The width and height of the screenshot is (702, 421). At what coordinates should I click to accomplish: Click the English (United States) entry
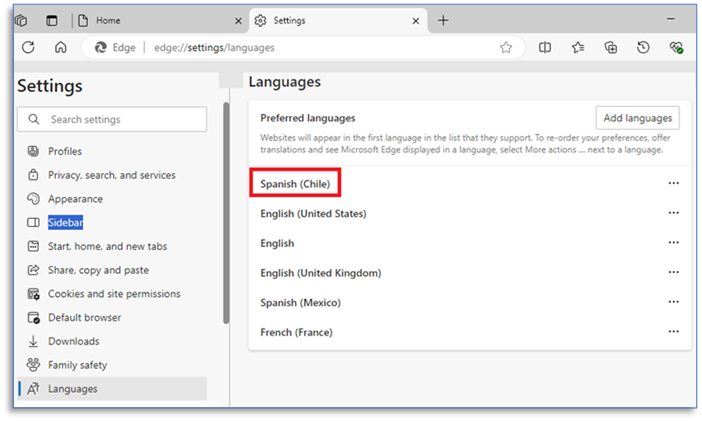313,214
